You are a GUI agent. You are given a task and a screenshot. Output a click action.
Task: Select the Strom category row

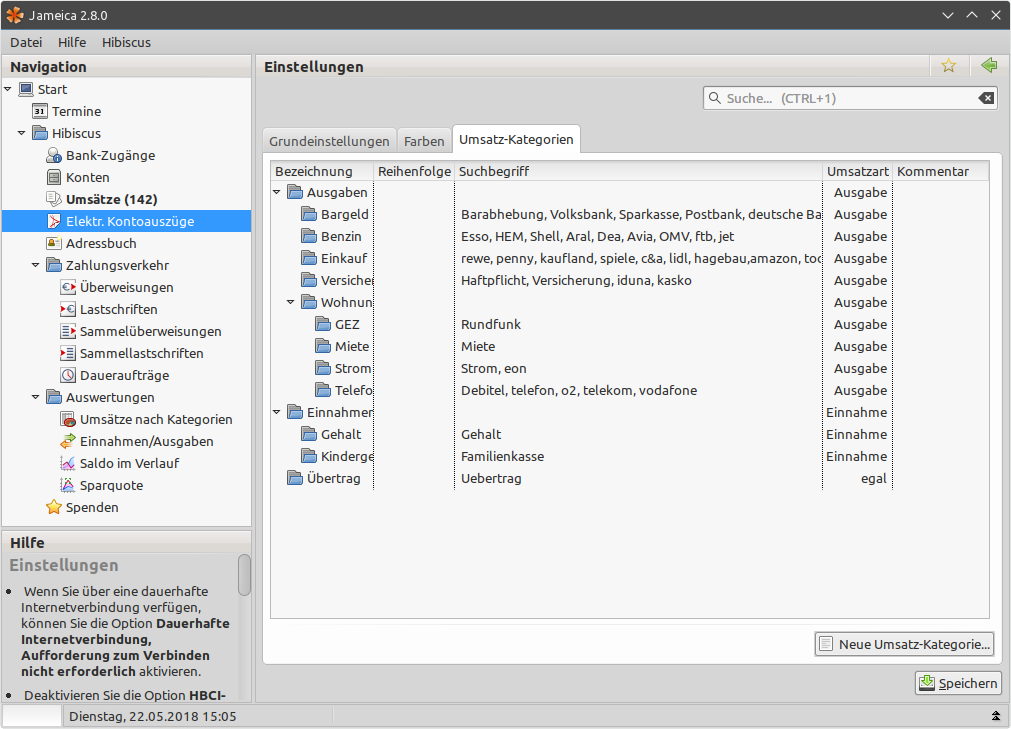coord(629,368)
